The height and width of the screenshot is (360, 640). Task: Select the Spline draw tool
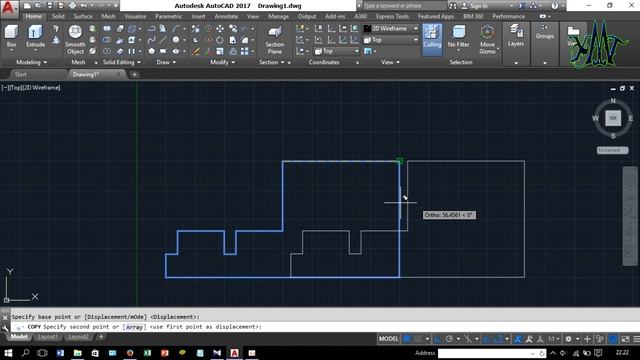(151, 40)
